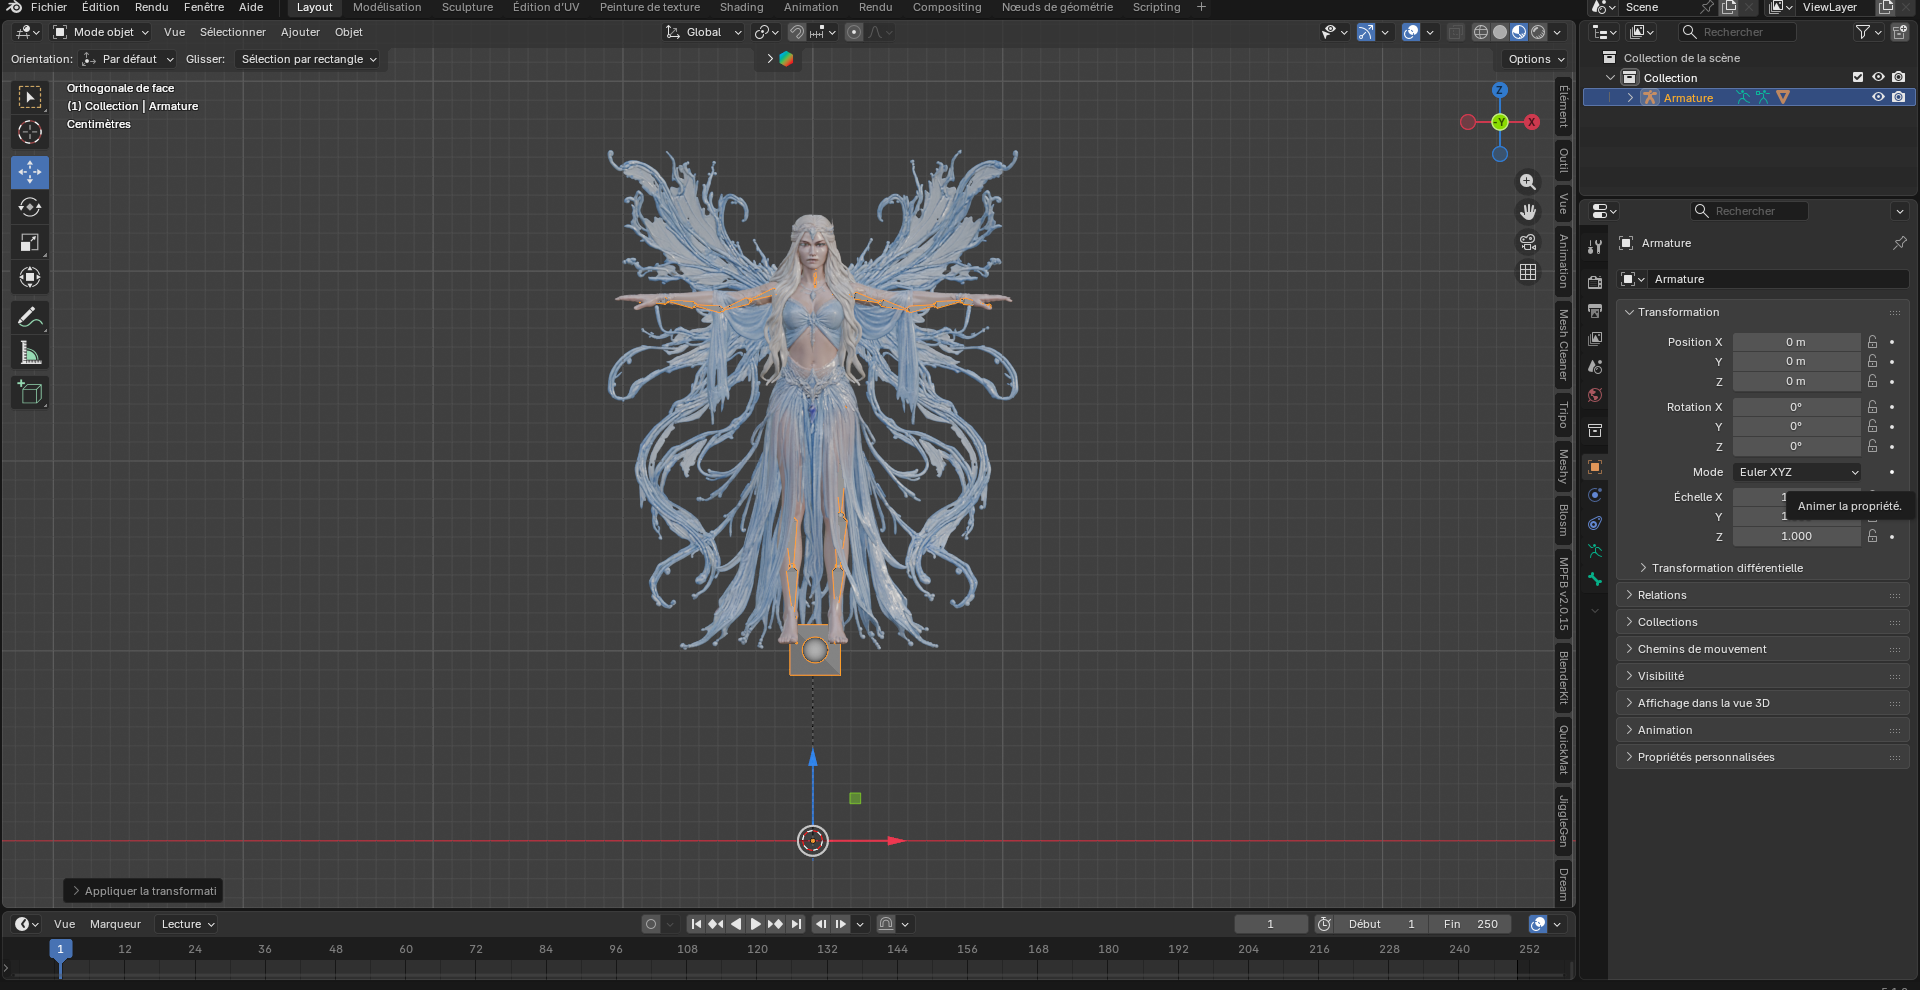Click Échelle Z 1.000 value field
Screen dimensions: 1920x990
pos(1796,536)
